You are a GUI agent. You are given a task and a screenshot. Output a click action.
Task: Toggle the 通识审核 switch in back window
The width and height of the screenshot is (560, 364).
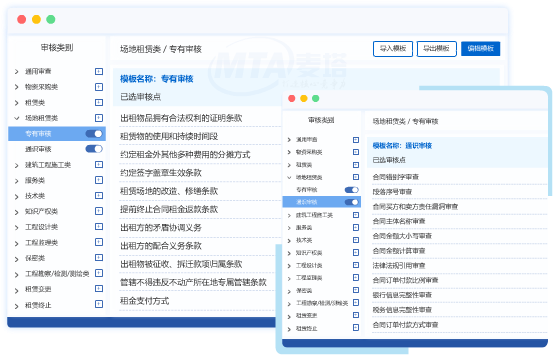(94, 149)
